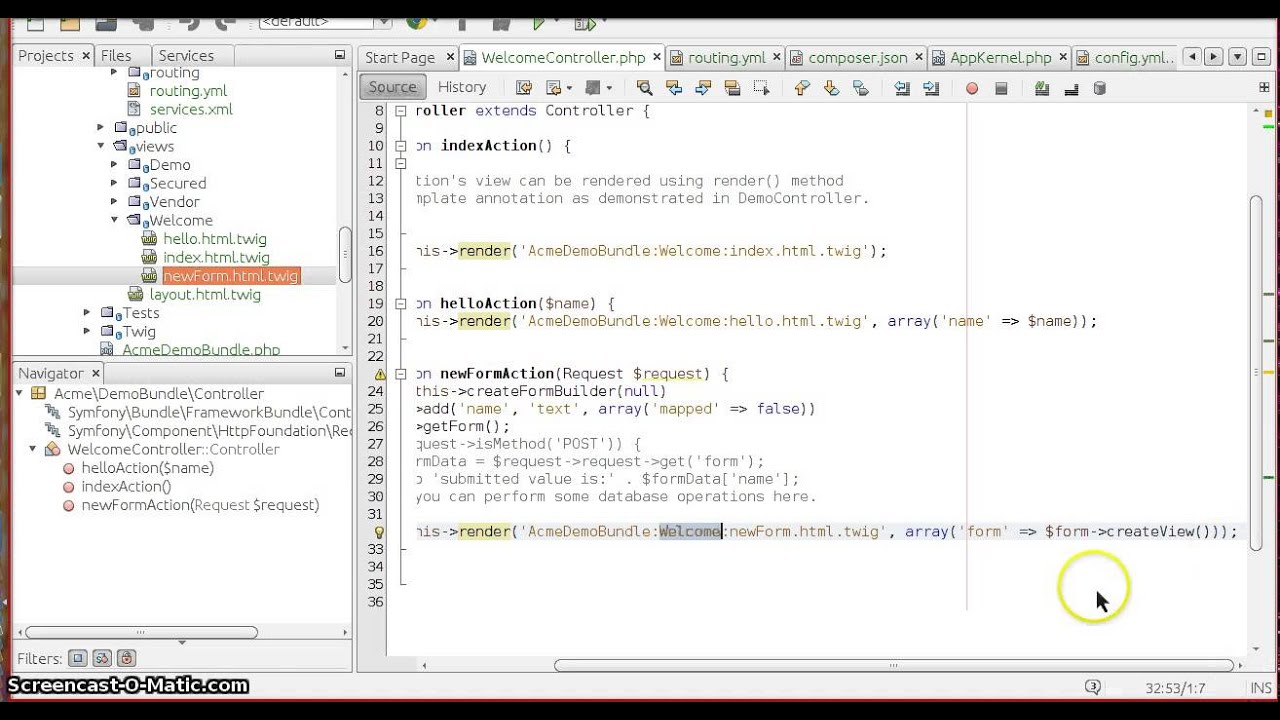Switch to AppKernel.php editor tab
This screenshot has height=720, width=1280.
pyautogui.click(x=1001, y=58)
